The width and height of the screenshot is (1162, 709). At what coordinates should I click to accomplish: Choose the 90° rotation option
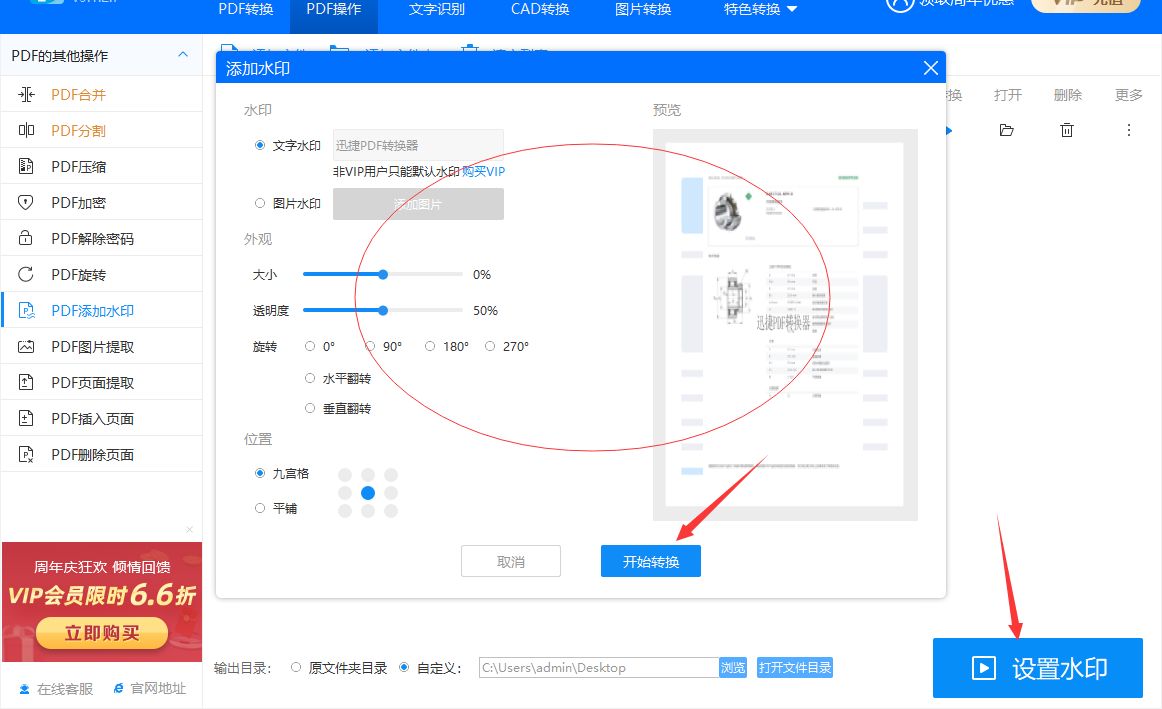(370, 346)
